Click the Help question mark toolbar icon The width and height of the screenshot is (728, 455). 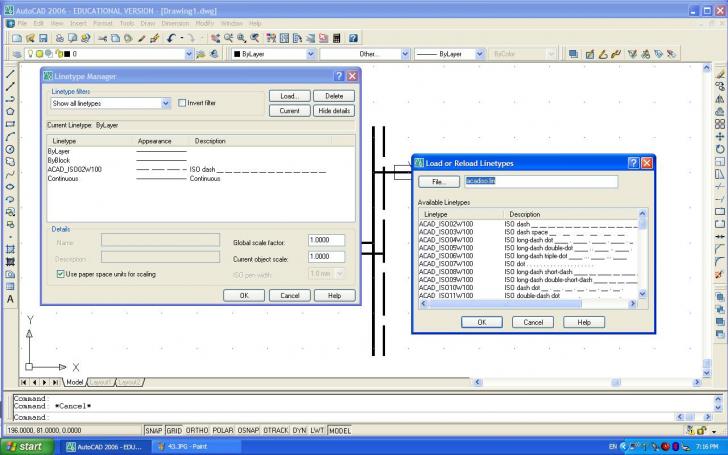[x=353, y=38]
